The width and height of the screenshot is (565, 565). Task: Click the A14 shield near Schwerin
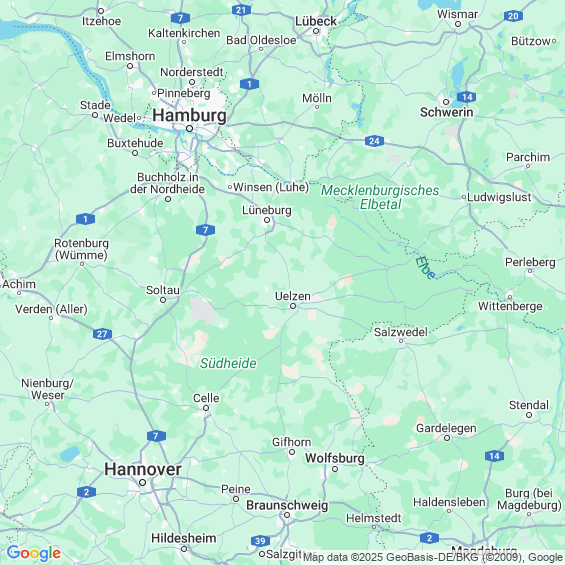tap(467, 97)
